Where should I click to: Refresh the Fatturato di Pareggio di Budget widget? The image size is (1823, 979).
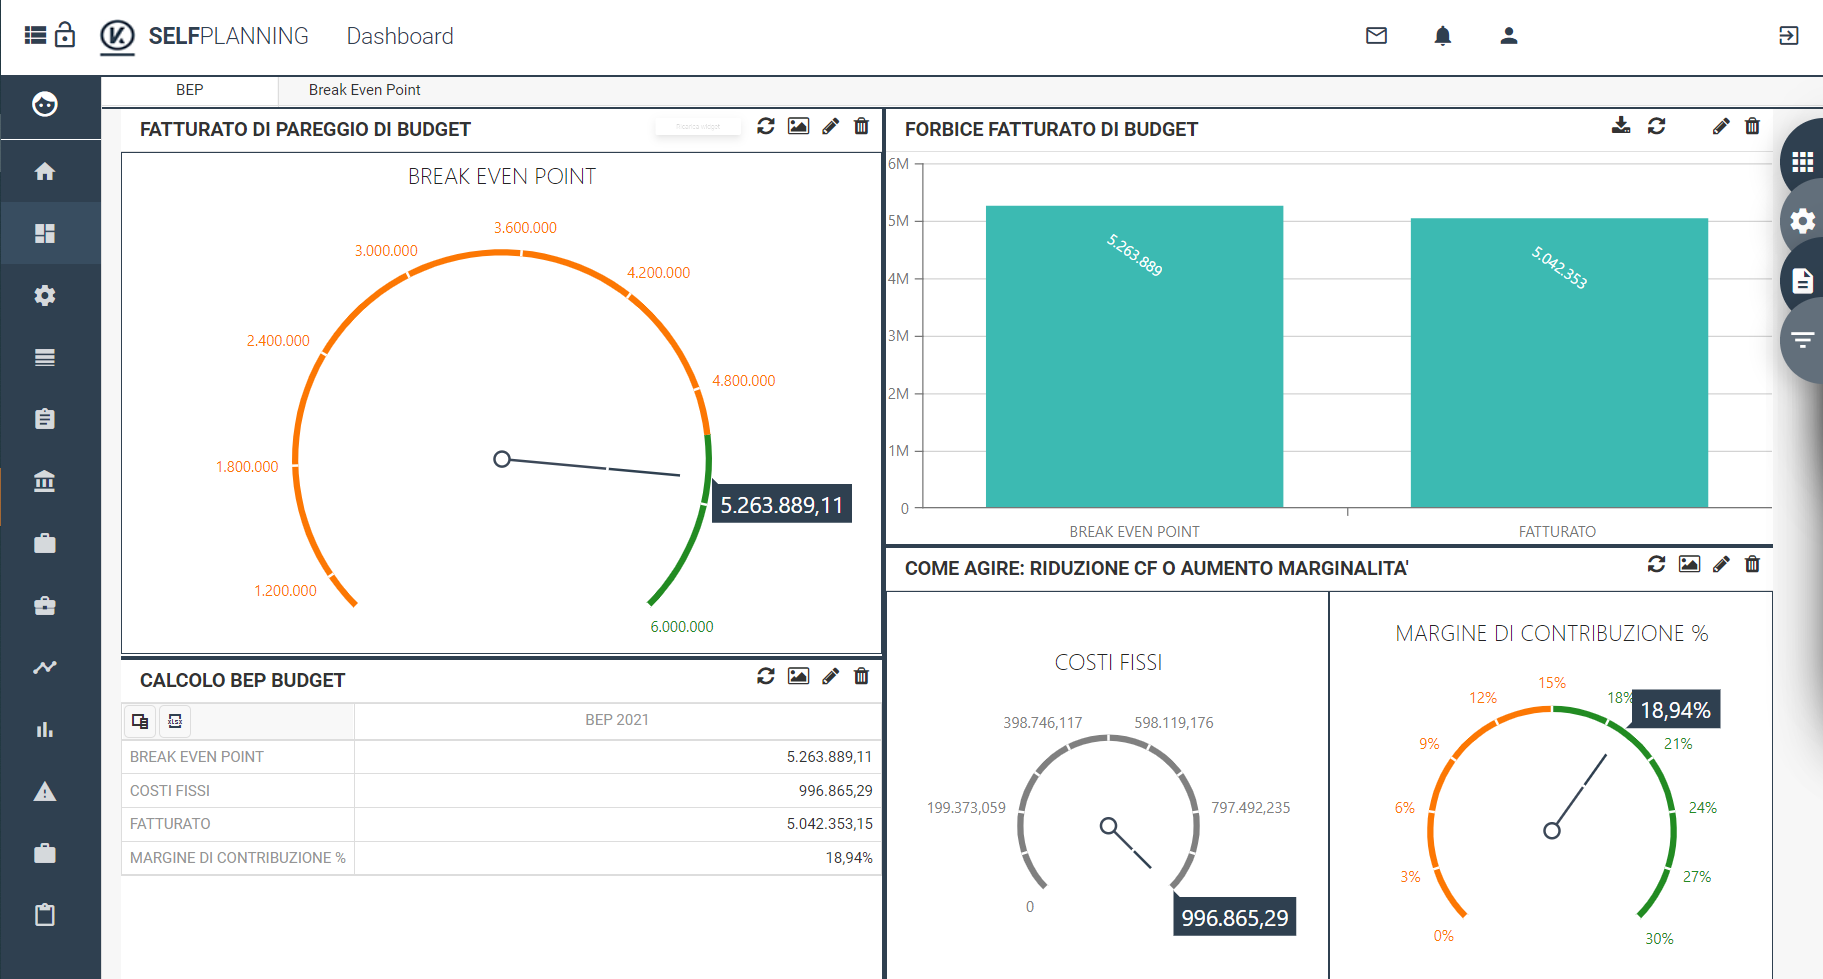click(766, 126)
